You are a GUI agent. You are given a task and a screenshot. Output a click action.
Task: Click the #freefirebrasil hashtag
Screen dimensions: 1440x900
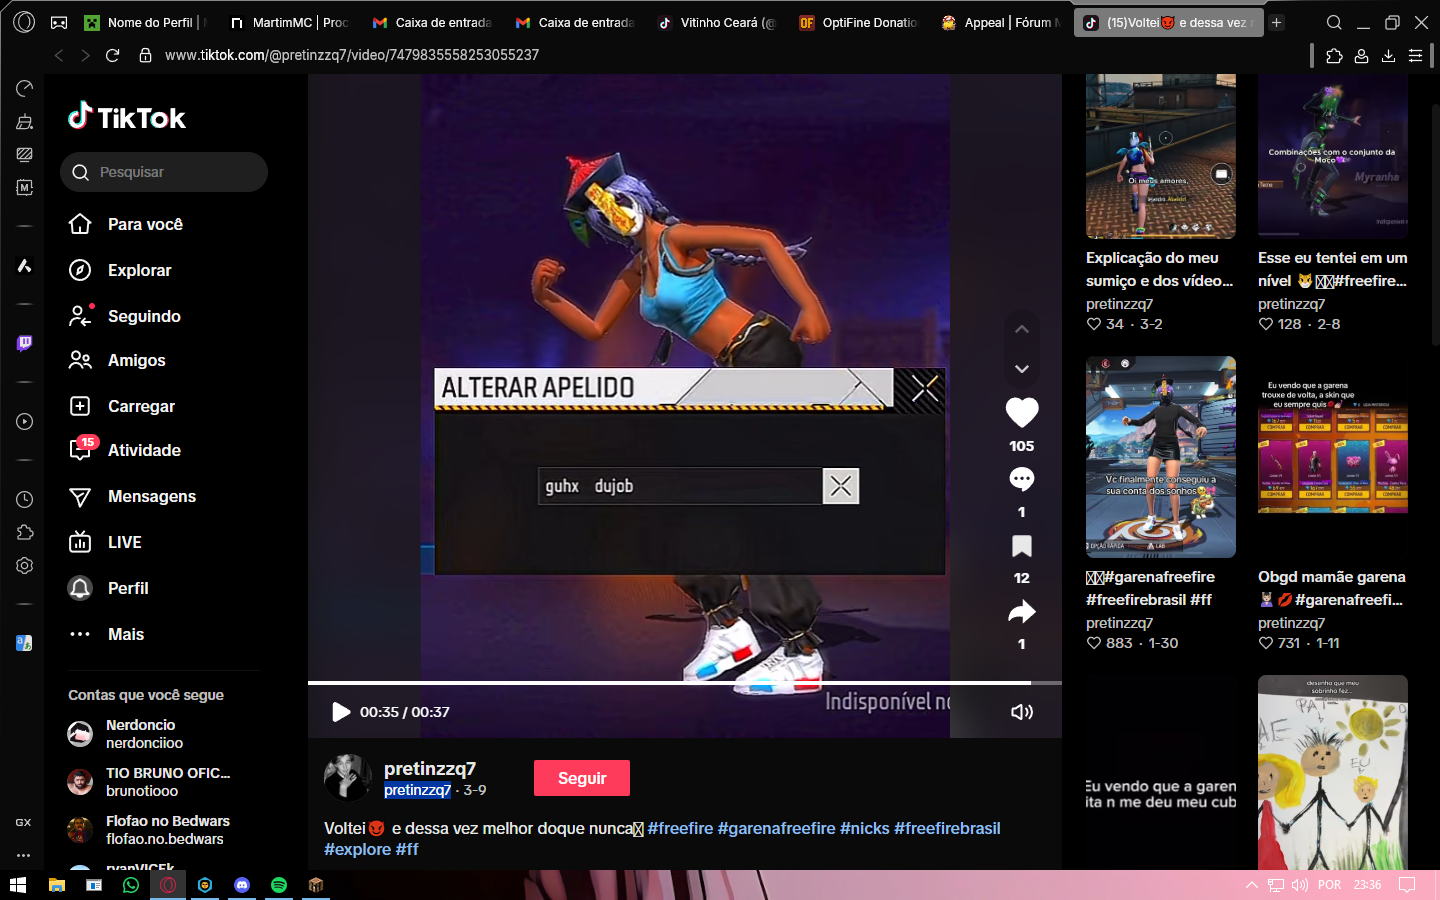pos(947,828)
